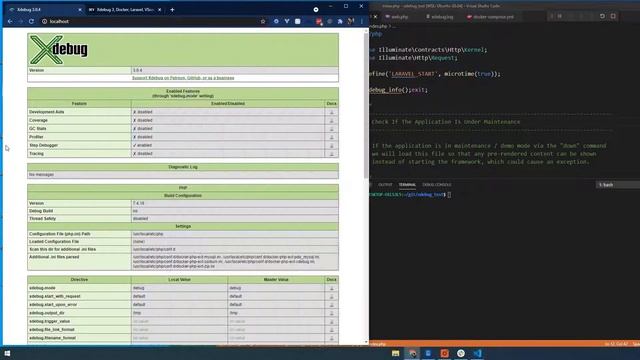Open the Chrome three-dot menu

point(362,21)
